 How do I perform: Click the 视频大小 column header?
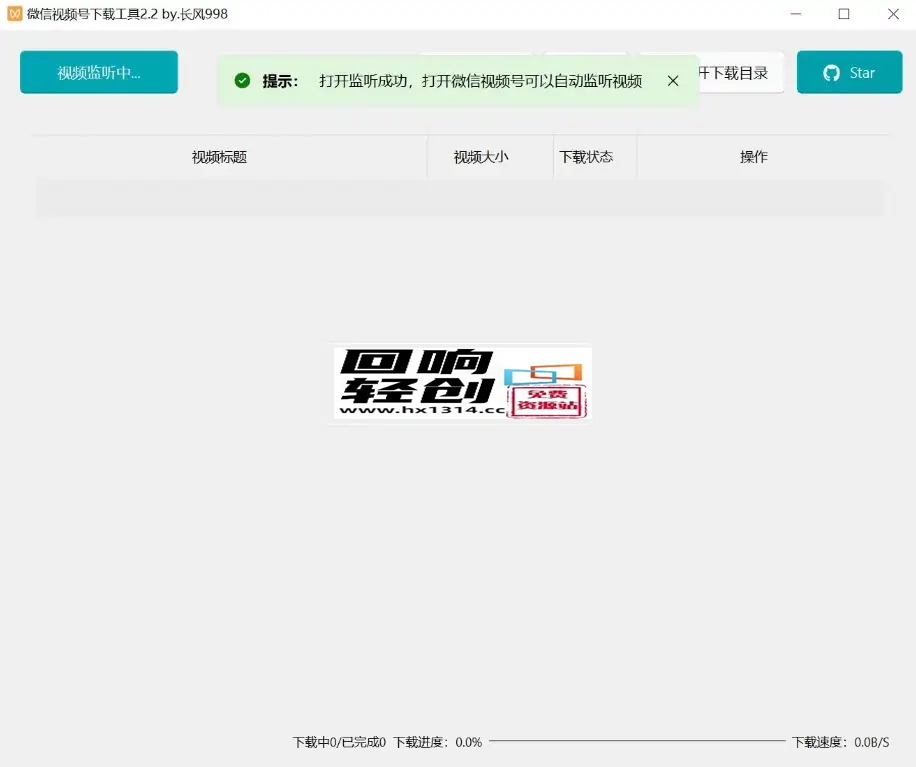tap(481, 157)
